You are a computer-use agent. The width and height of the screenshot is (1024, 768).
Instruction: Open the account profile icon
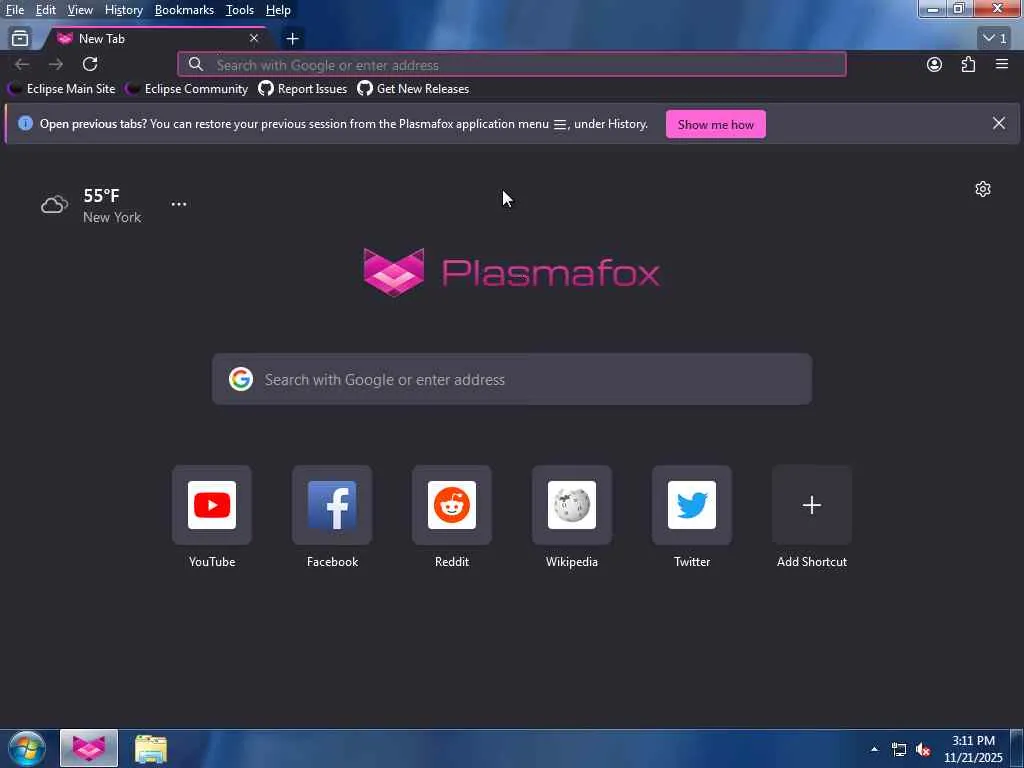click(935, 64)
